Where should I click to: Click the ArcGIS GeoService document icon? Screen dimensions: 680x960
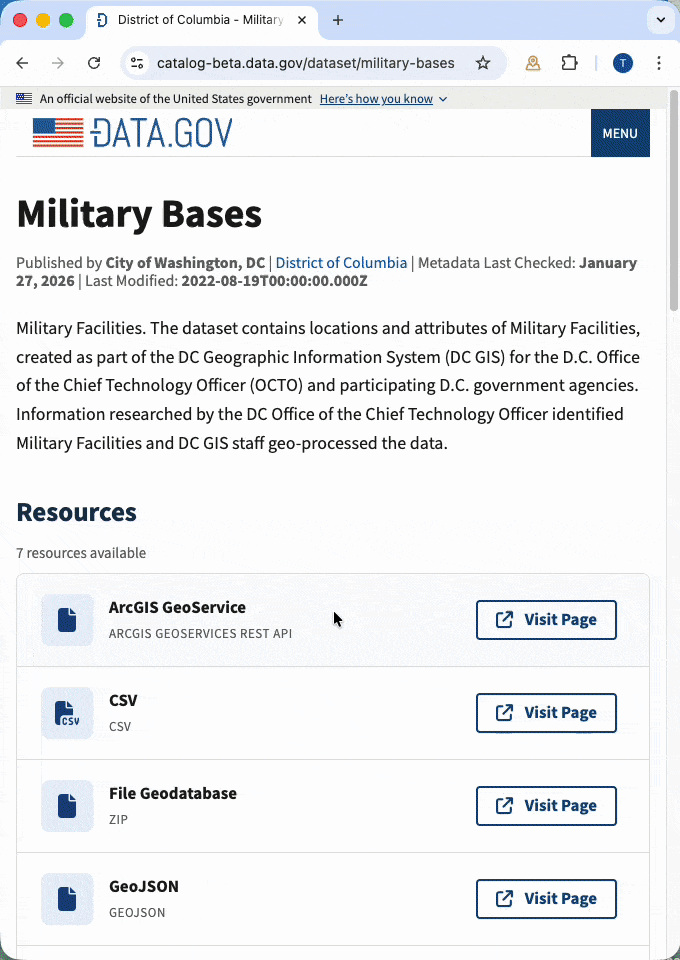[x=67, y=619]
